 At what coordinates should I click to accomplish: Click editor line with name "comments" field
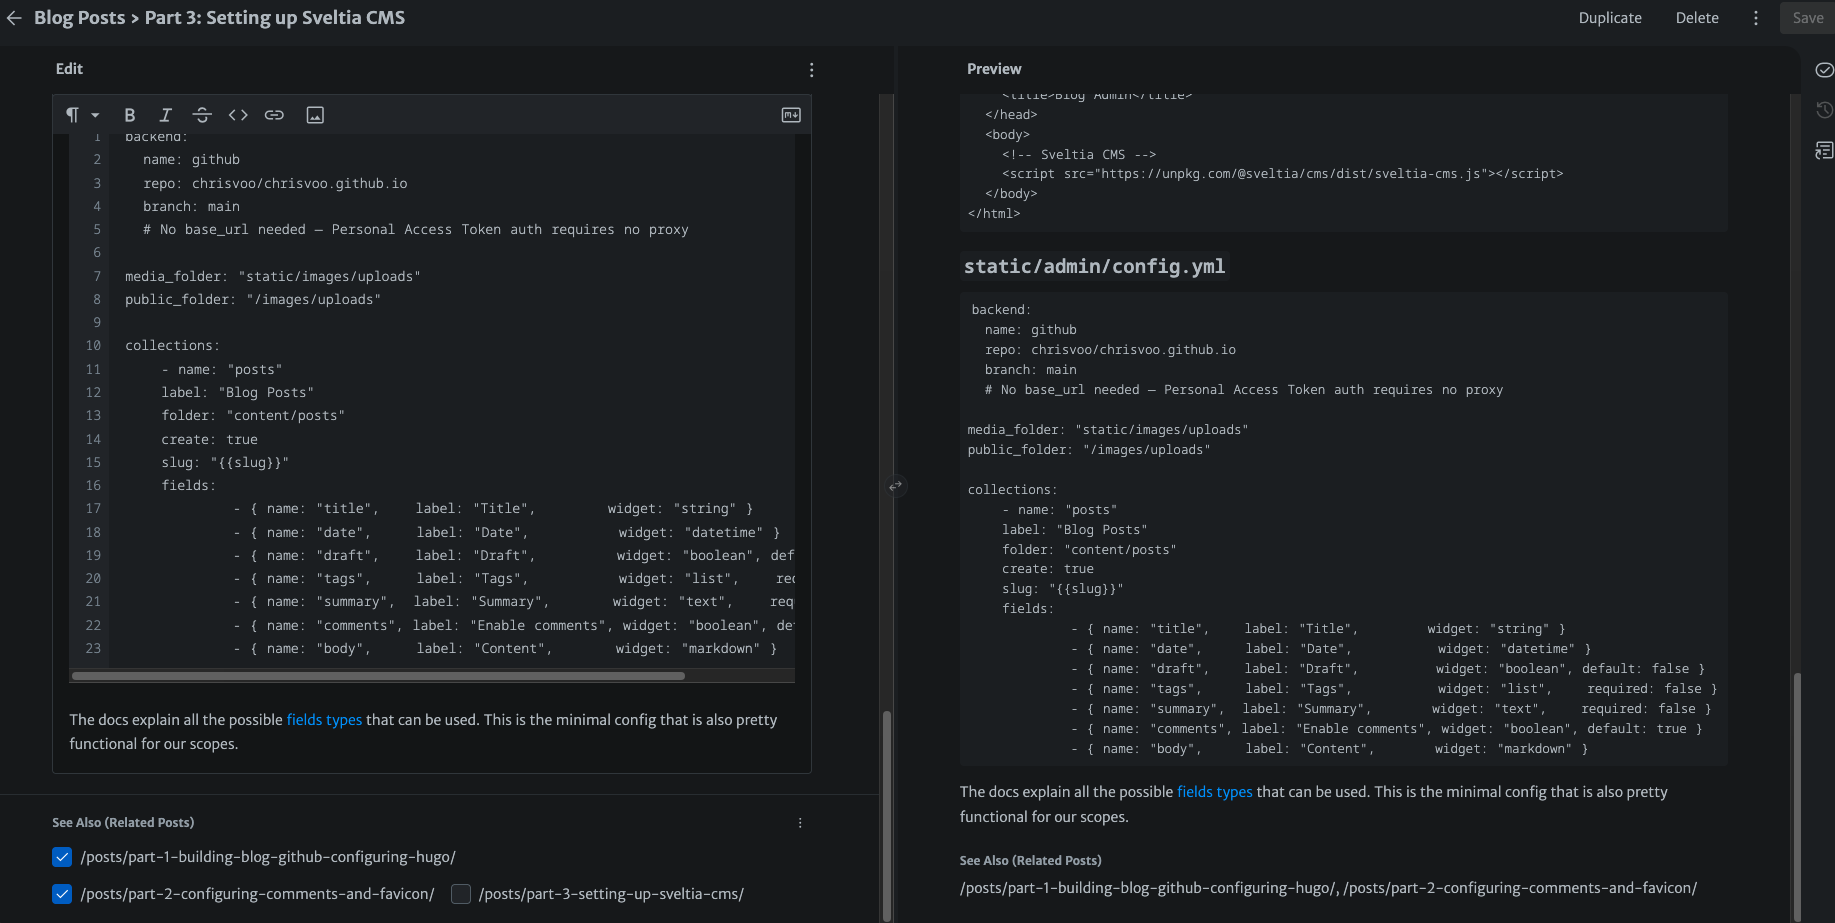[514, 626]
